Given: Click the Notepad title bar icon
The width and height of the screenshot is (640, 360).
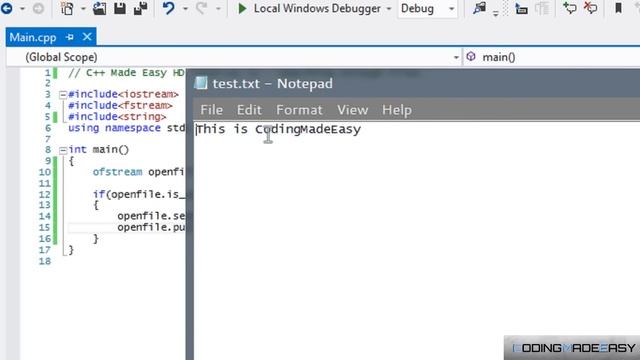Looking at the screenshot, I should click(201, 83).
